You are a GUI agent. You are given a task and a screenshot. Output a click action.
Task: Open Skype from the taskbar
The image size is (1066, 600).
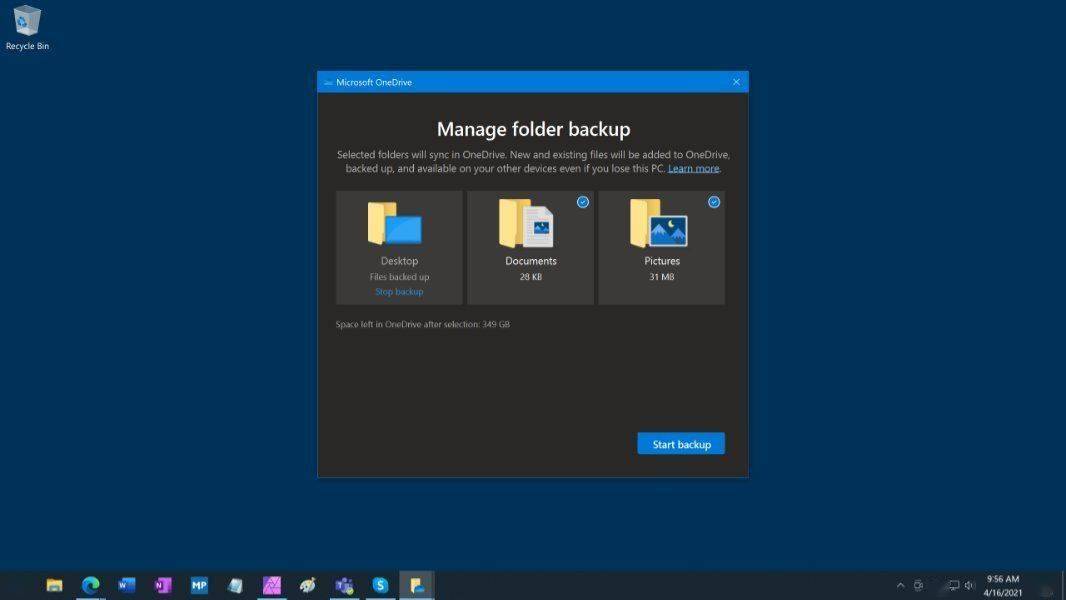[380, 585]
